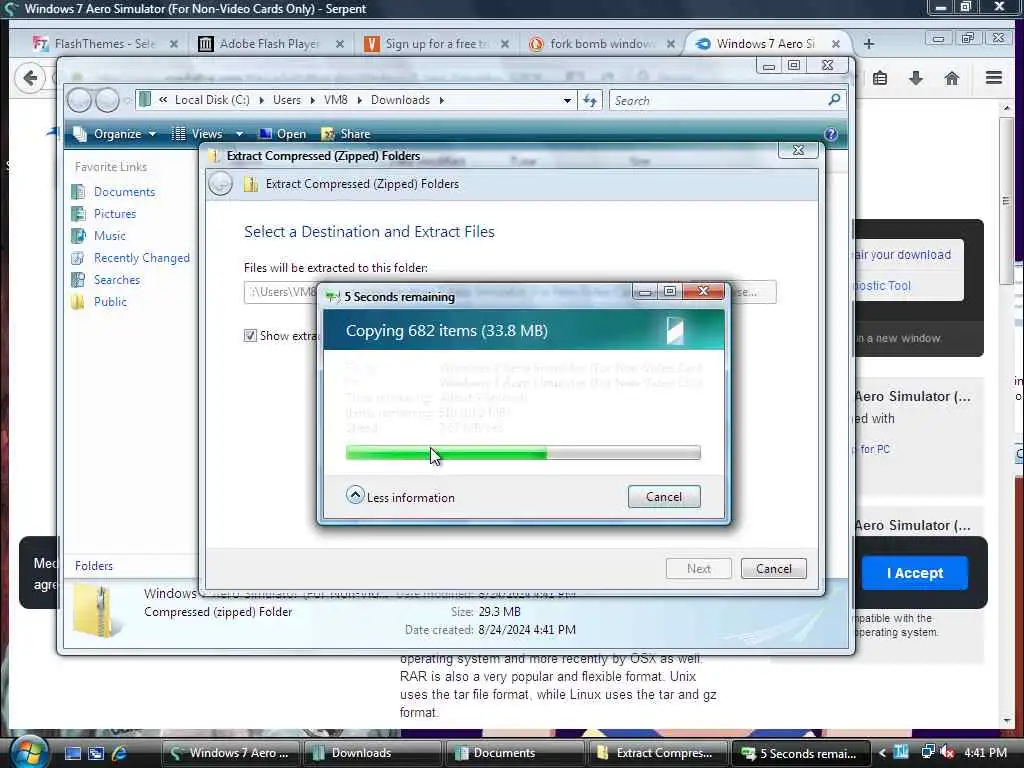Viewport: 1024px width, 768px height.
Task: Switch to Downloads taskbar button
Action: point(372,753)
